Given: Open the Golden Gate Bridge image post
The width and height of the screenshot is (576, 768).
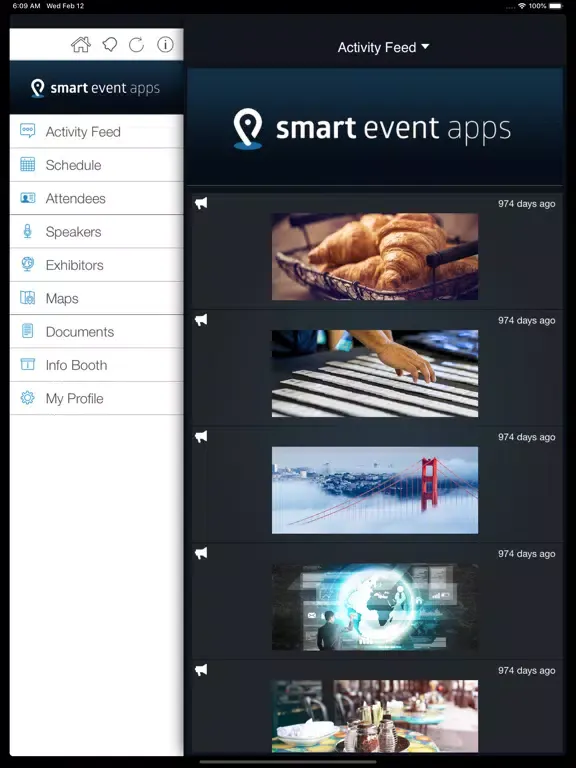Looking at the screenshot, I should pyautogui.click(x=375, y=490).
